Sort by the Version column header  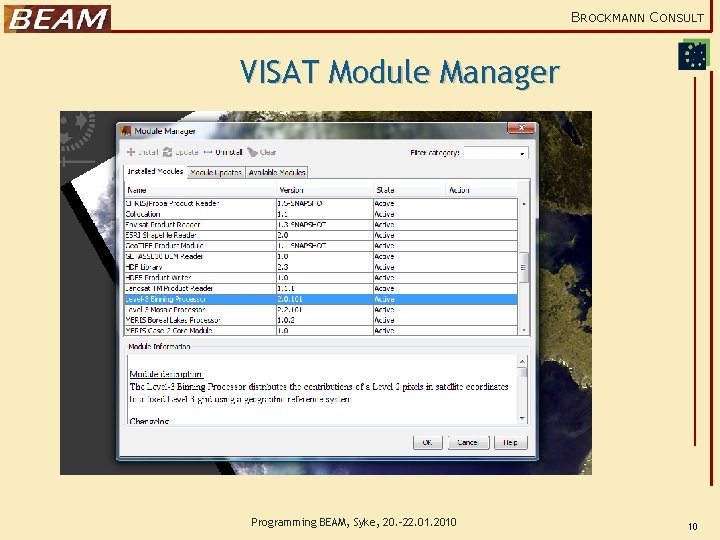tap(325, 190)
